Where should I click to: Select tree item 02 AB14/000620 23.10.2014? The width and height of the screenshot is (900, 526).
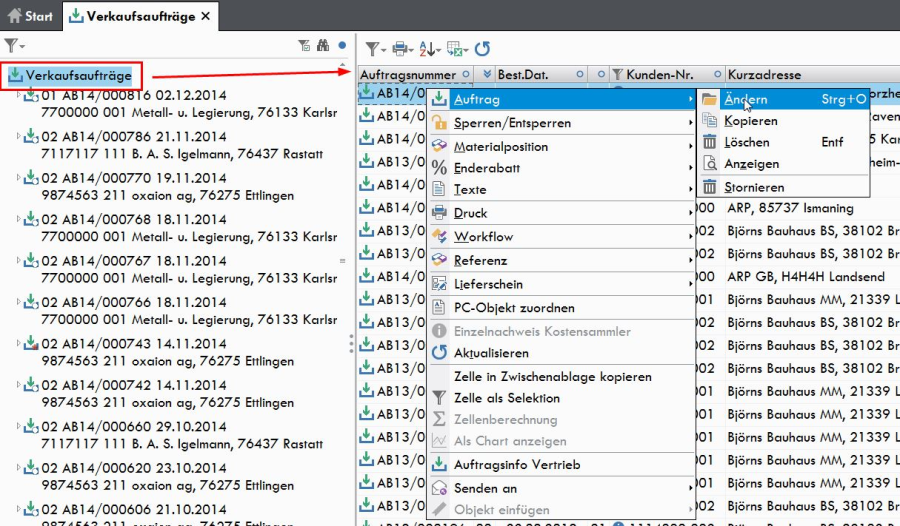133,467
